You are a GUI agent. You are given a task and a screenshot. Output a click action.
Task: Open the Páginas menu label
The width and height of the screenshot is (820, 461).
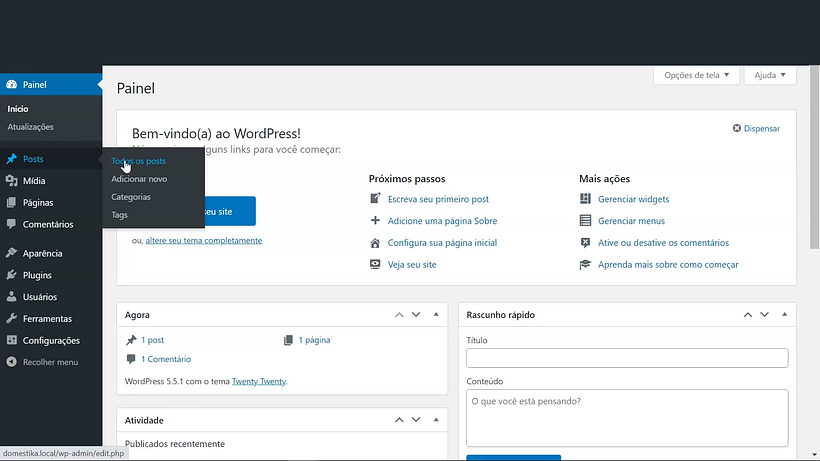pyautogui.click(x=38, y=203)
